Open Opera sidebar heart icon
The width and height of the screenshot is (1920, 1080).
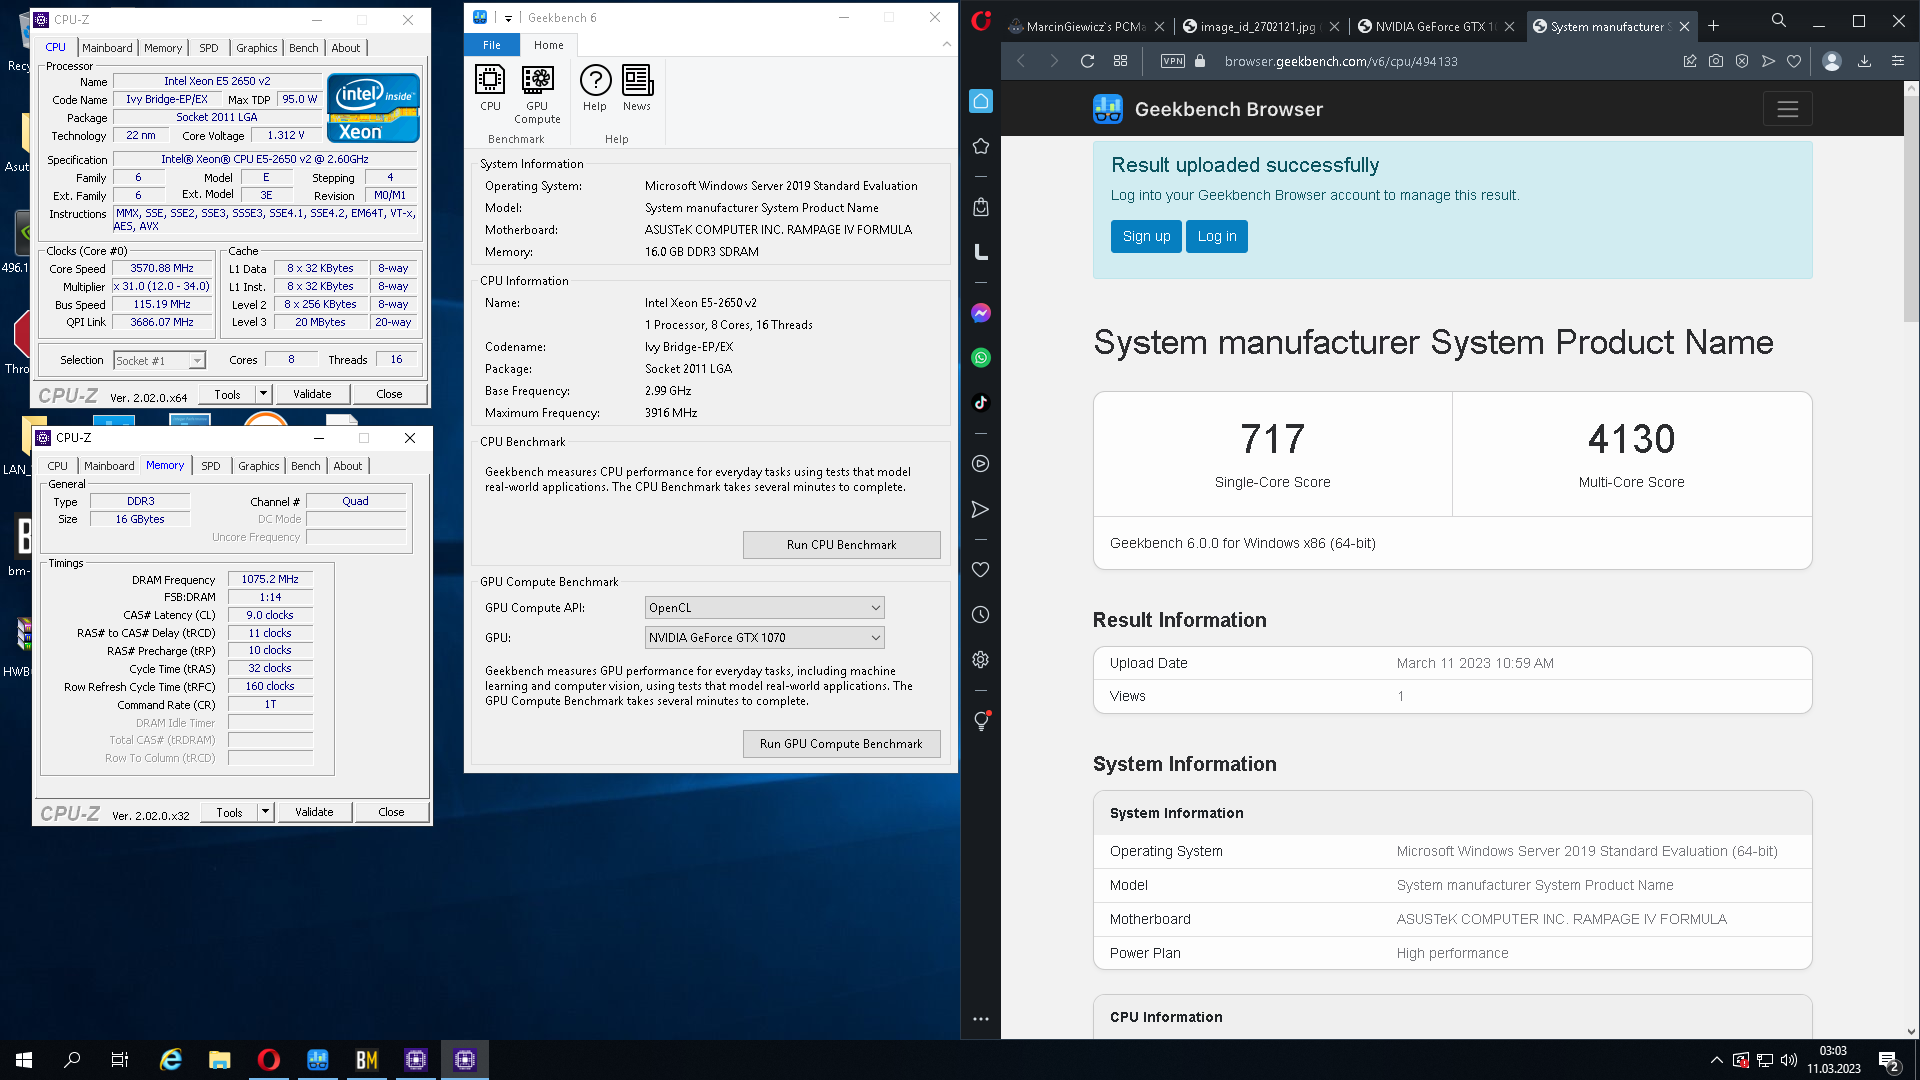981,570
